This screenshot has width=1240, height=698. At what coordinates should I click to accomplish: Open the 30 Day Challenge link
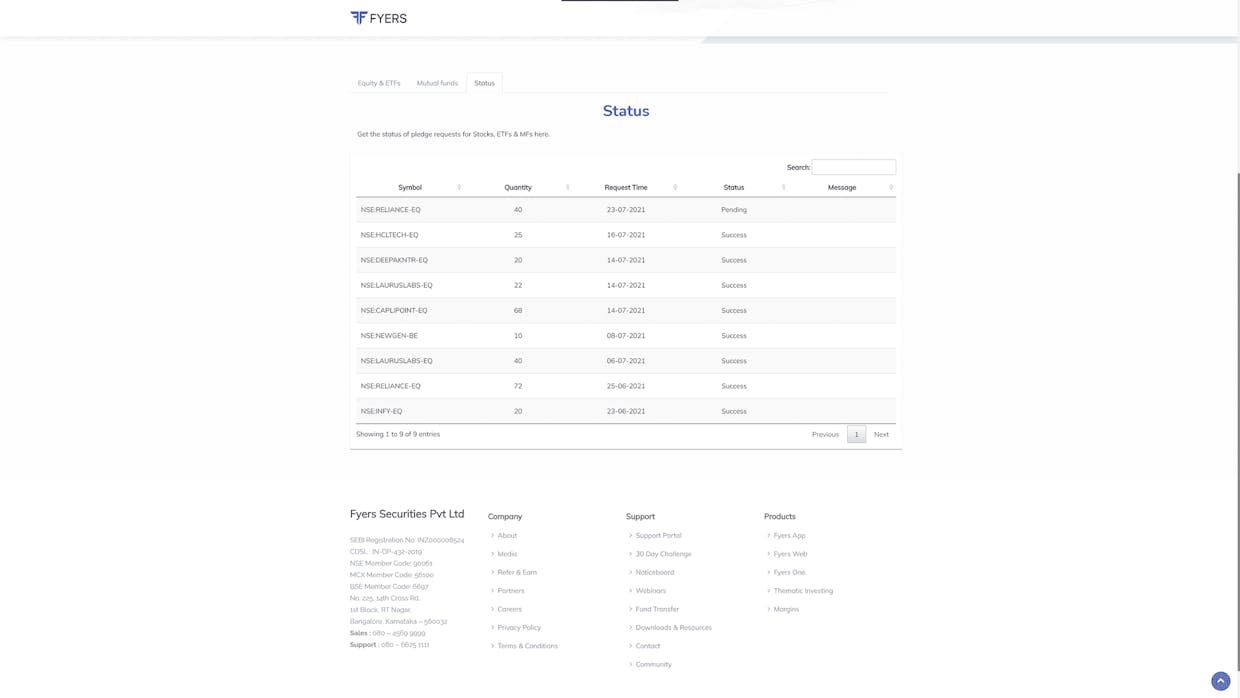tap(663, 554)
